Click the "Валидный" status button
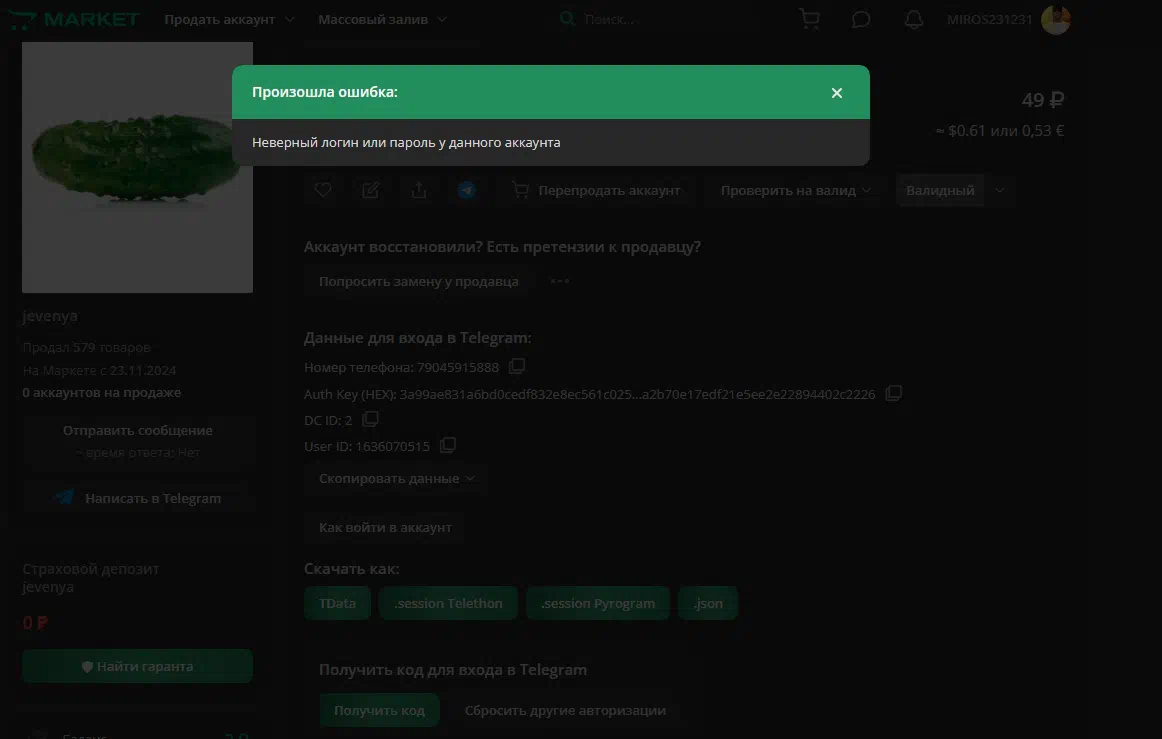 point(940,190)
